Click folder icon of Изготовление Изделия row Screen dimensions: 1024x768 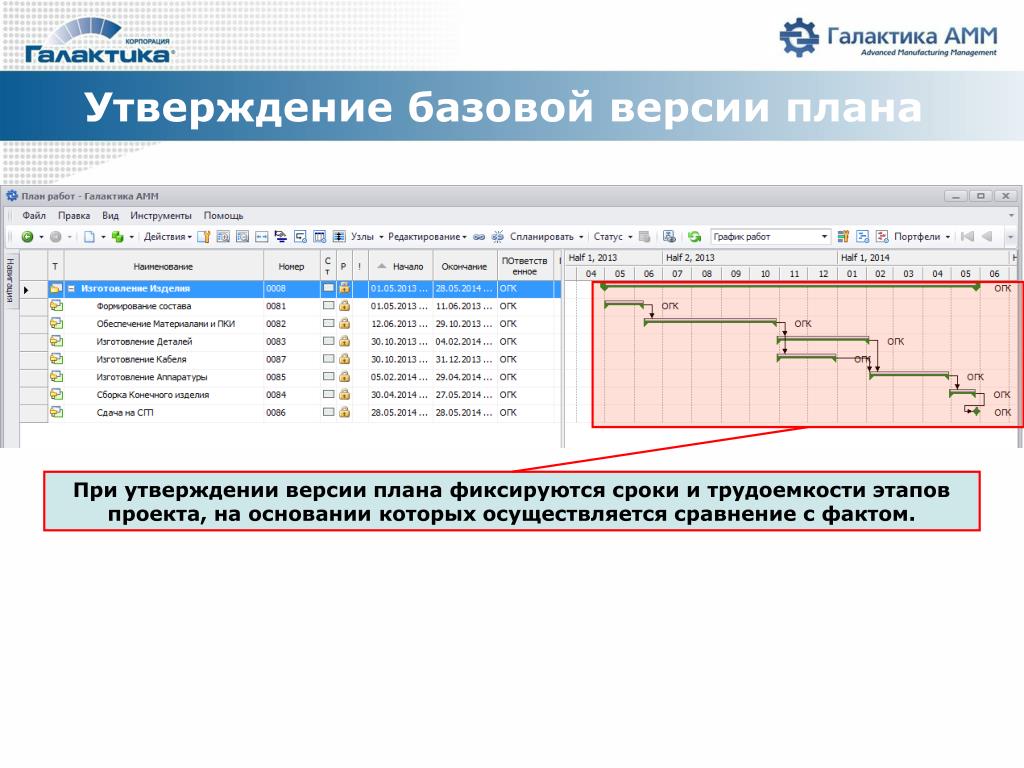coord(57,288)
